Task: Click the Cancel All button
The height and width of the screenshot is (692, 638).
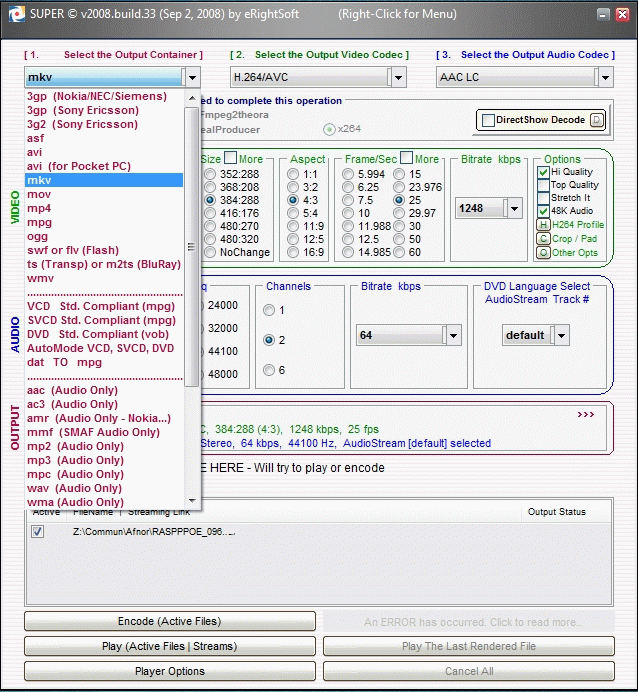Action: pyautogui.click(x=469, y=671)
